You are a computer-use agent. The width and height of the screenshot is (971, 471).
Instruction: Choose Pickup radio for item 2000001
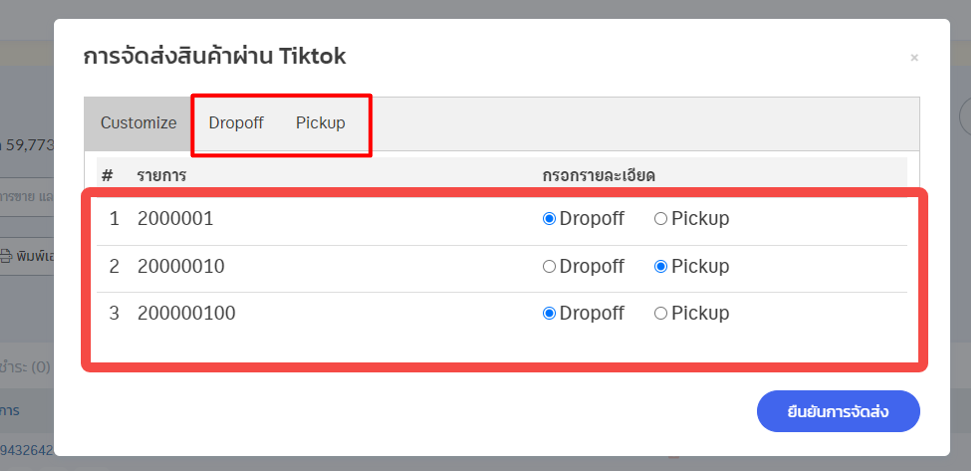(660, 219)
